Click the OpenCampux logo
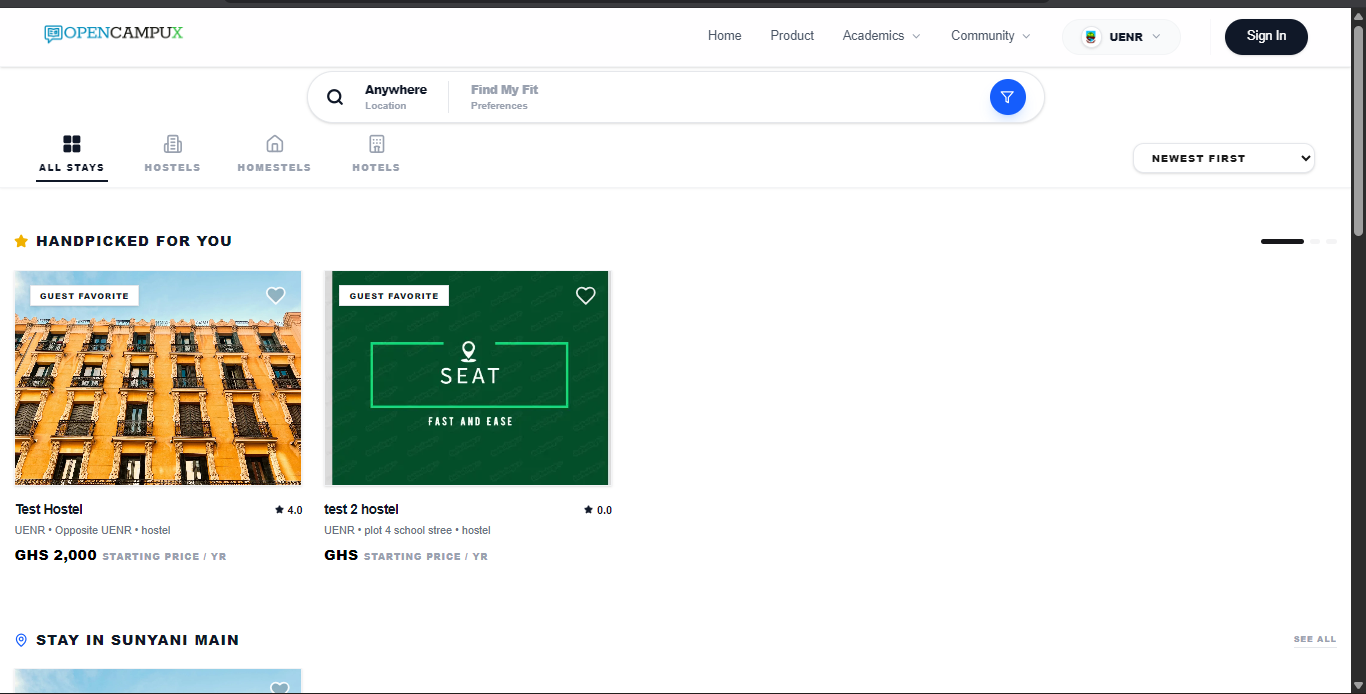 click(114, 33)
